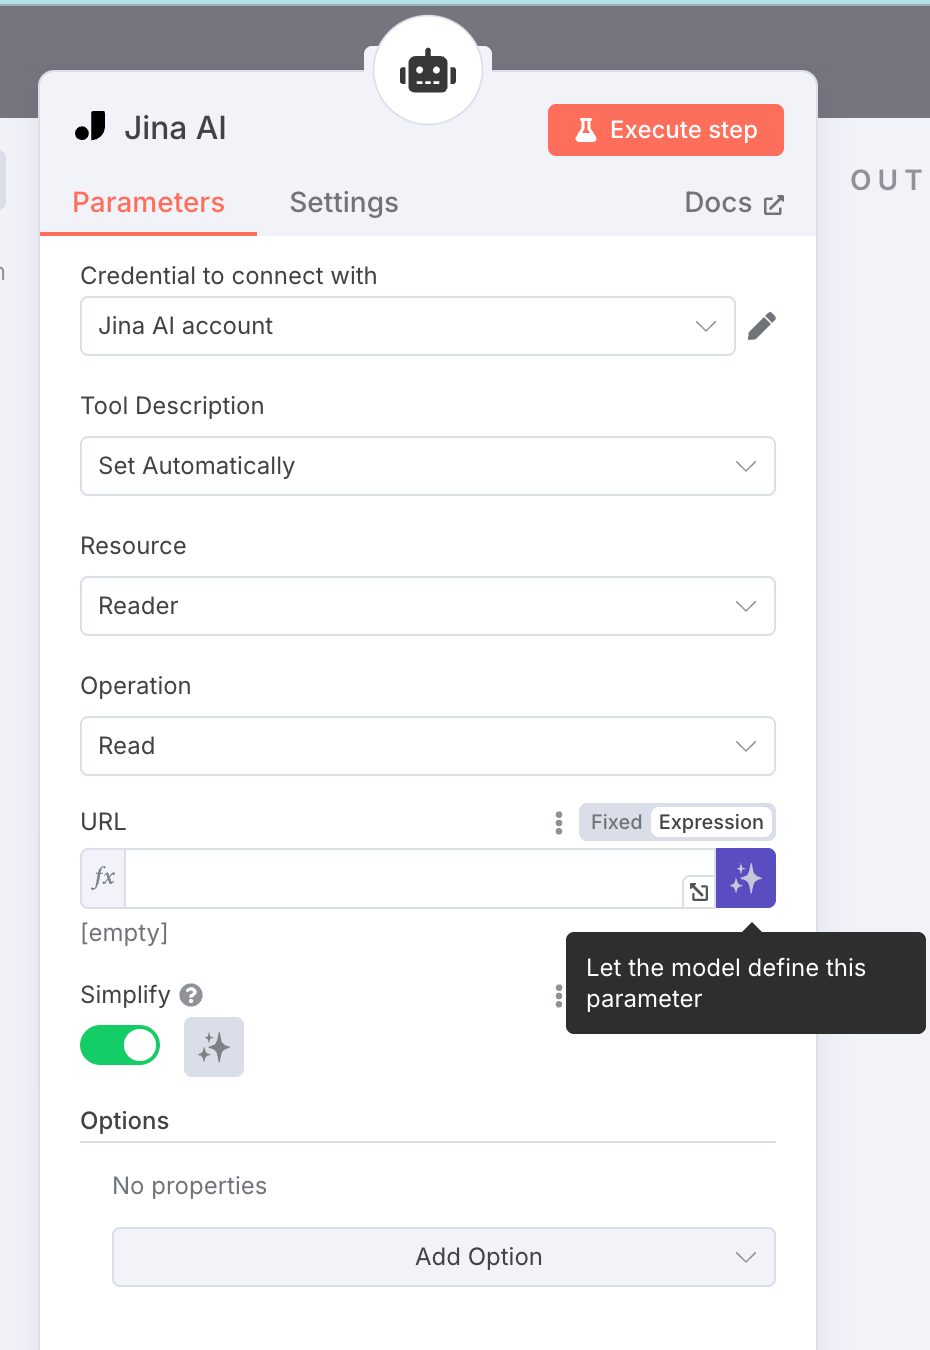Open the URL expression editor expand icon

tap(699, 892)
